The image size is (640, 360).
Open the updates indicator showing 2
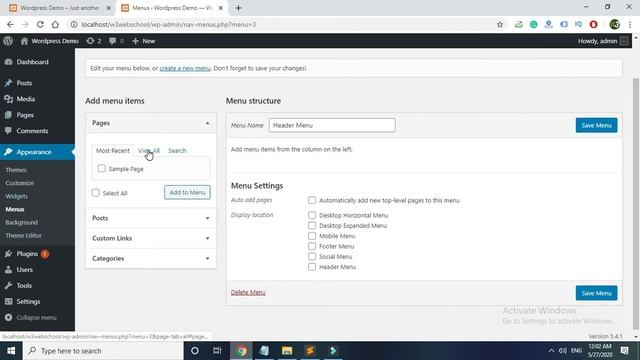click(x=94, y=41)
